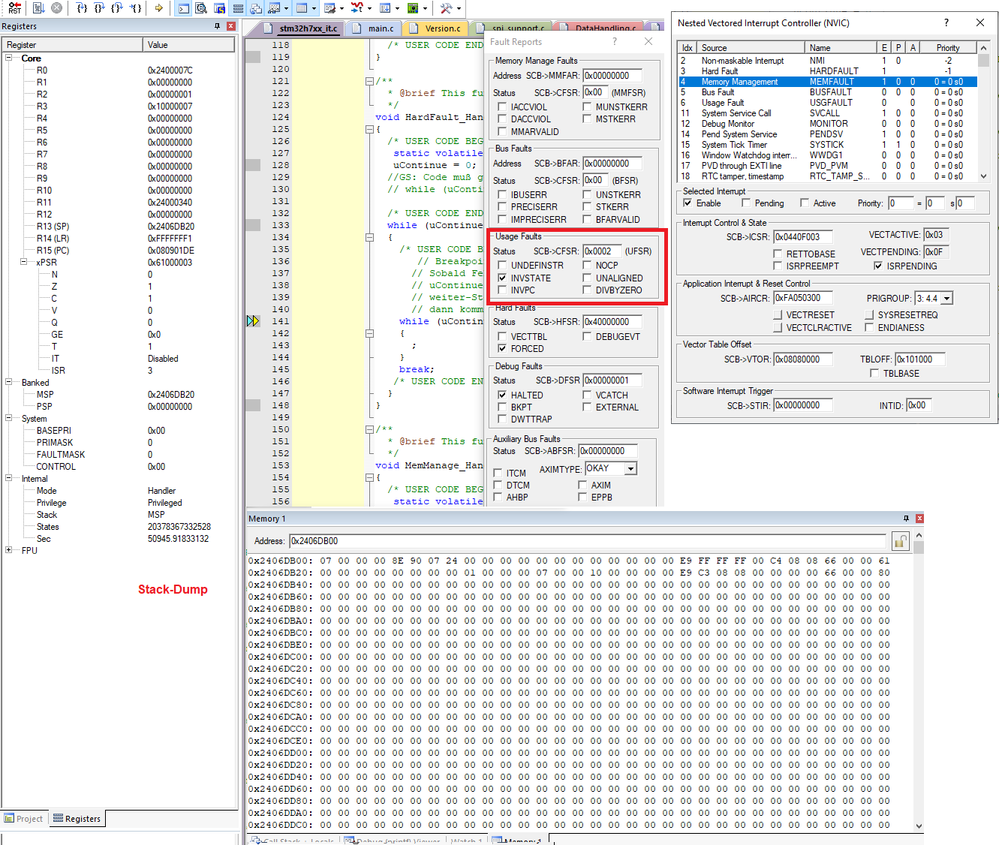Click NVIC dialog help question mark
Image resolution: width=999 pixels, height=845 pixels.
[x=946, y=22]
